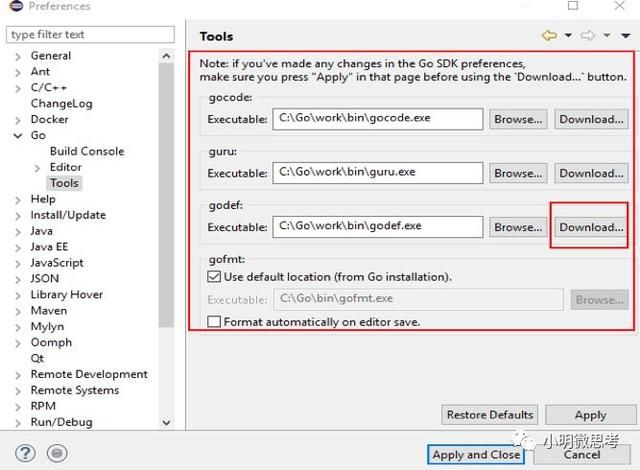This screenshot has width=640, height=470.
Task: Expand the Editor node under Go
Action: pyautogui.click(x=38, y=167)
